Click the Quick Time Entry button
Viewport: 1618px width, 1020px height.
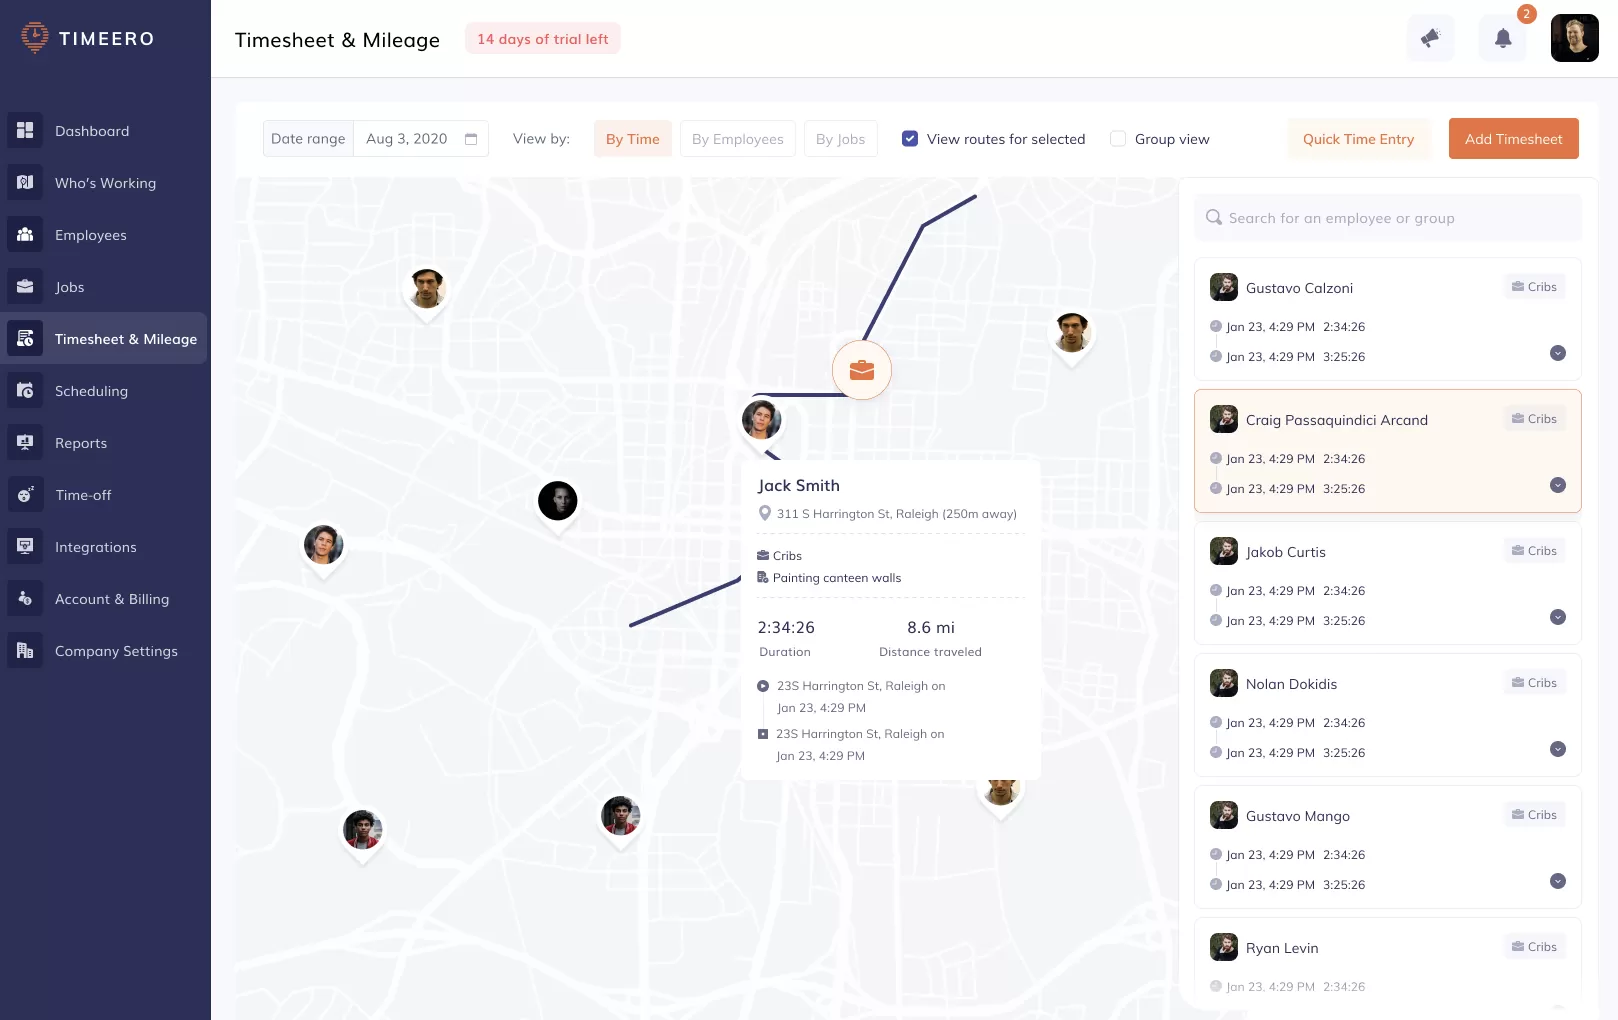point(1358,139)
